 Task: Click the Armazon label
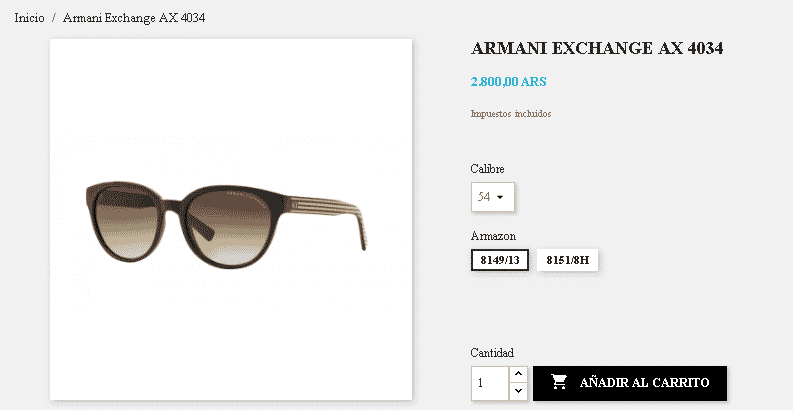coord(493,236)
